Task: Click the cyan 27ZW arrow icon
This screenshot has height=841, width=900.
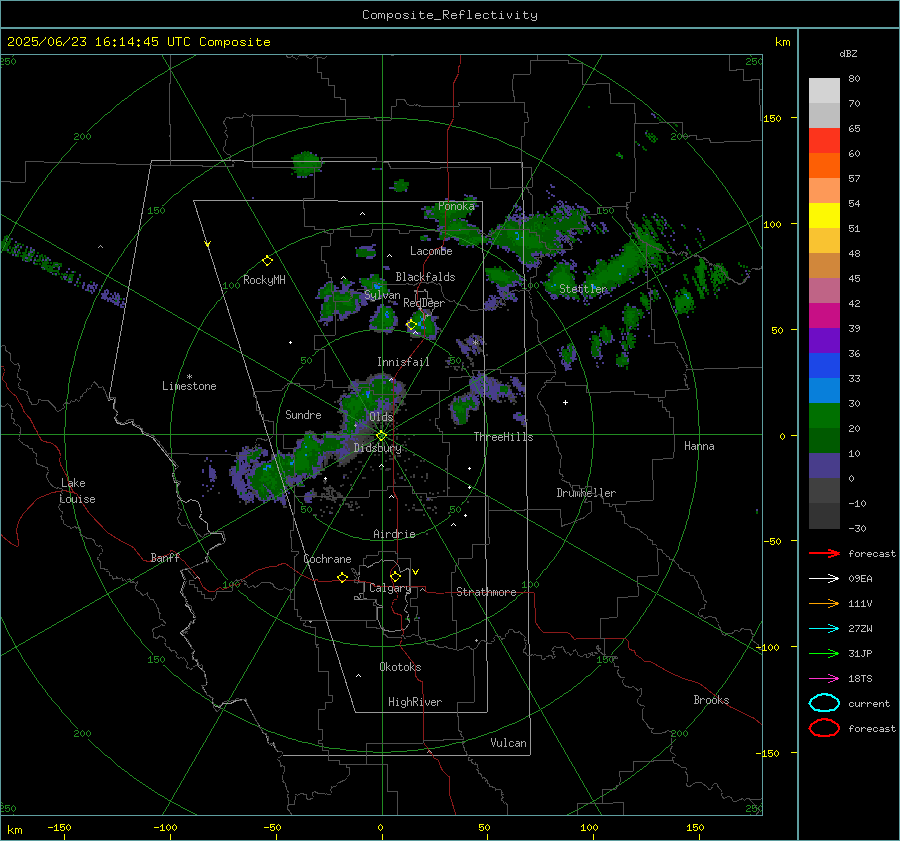Action: coord(824,629)
